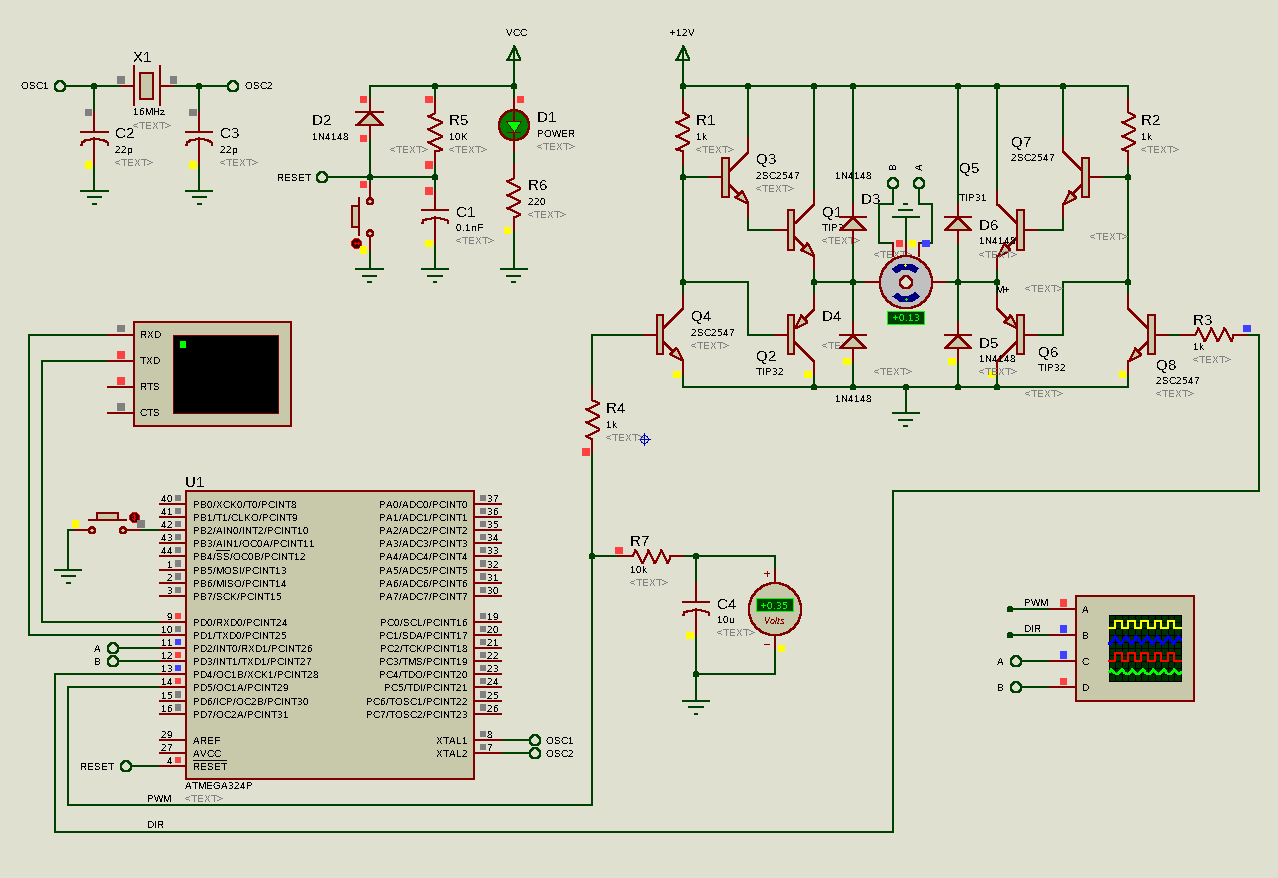This screenshot has width=1278, height=878.
Task: Click pin label PC7/TOSC2/PCINT23
Action: [417, 714]
